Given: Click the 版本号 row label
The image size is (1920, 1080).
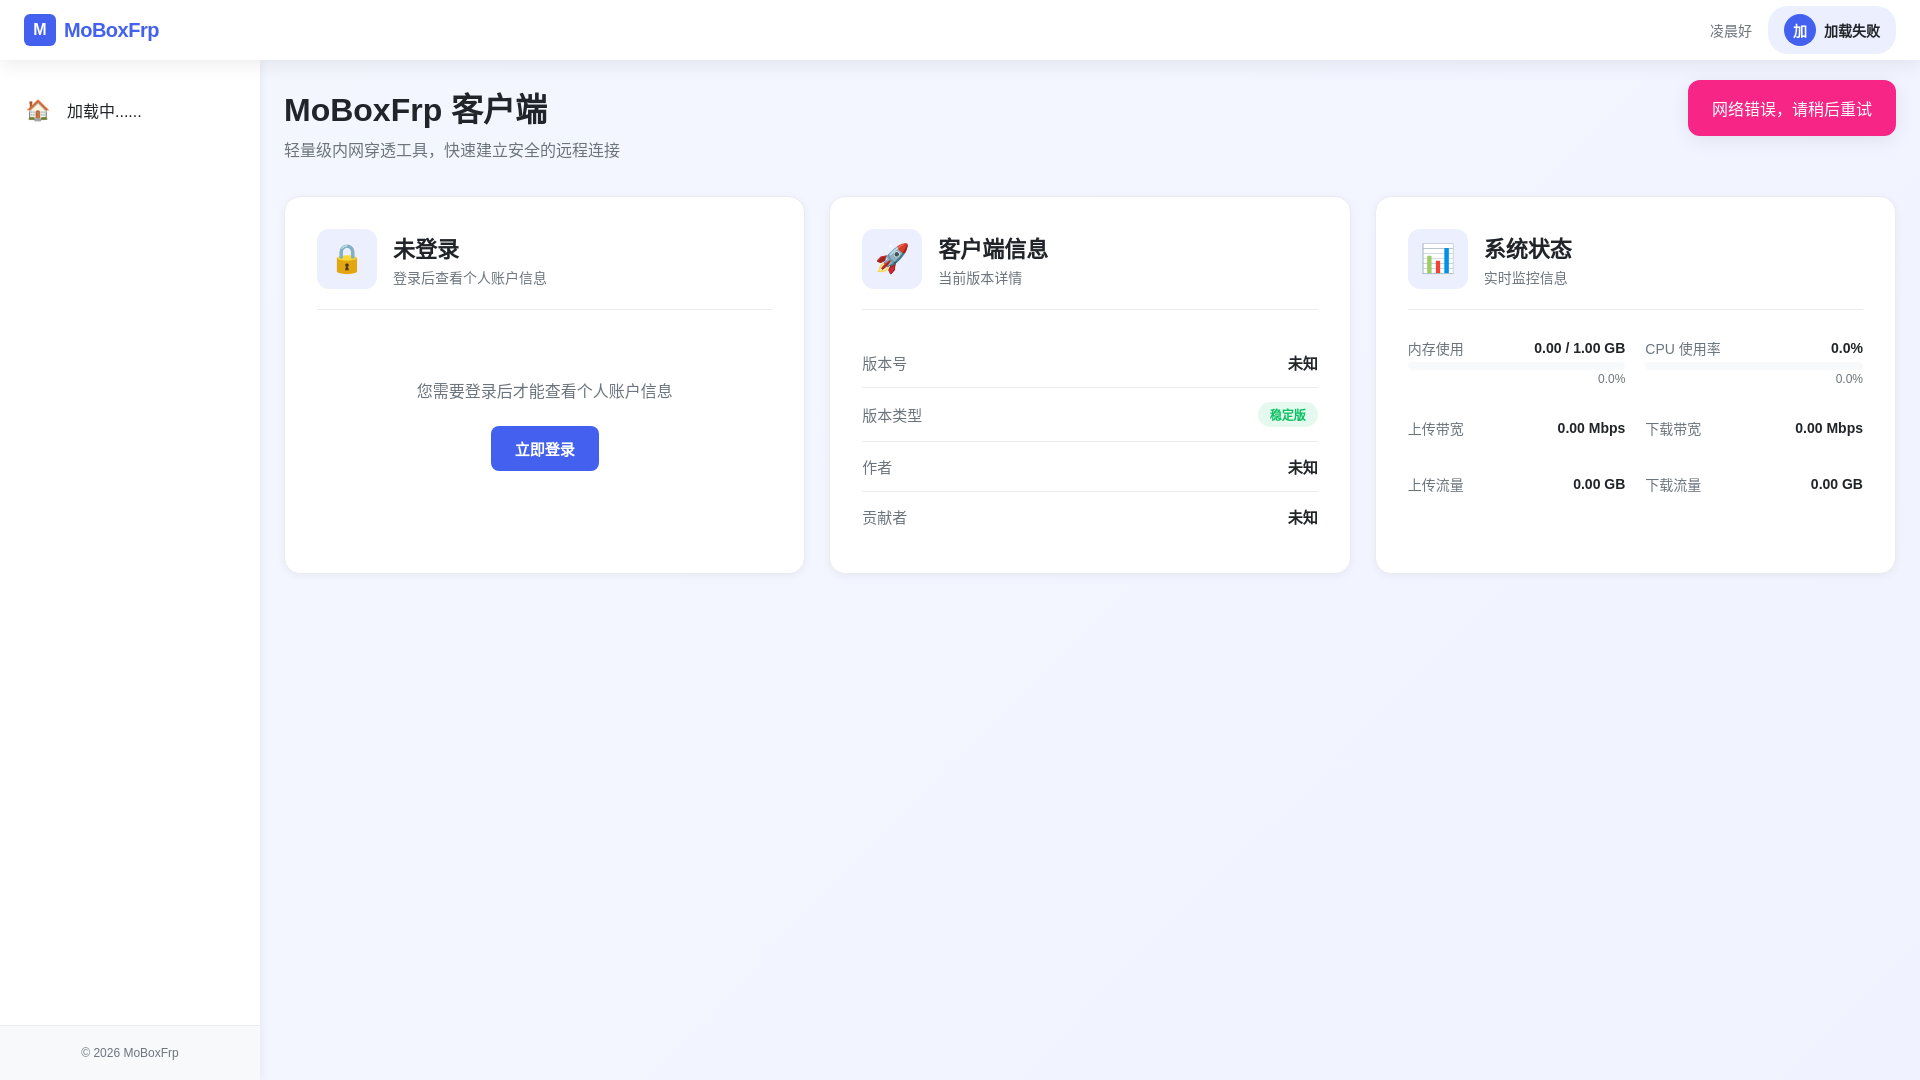Looking at the screenshot, I should (x=885, y=364).
